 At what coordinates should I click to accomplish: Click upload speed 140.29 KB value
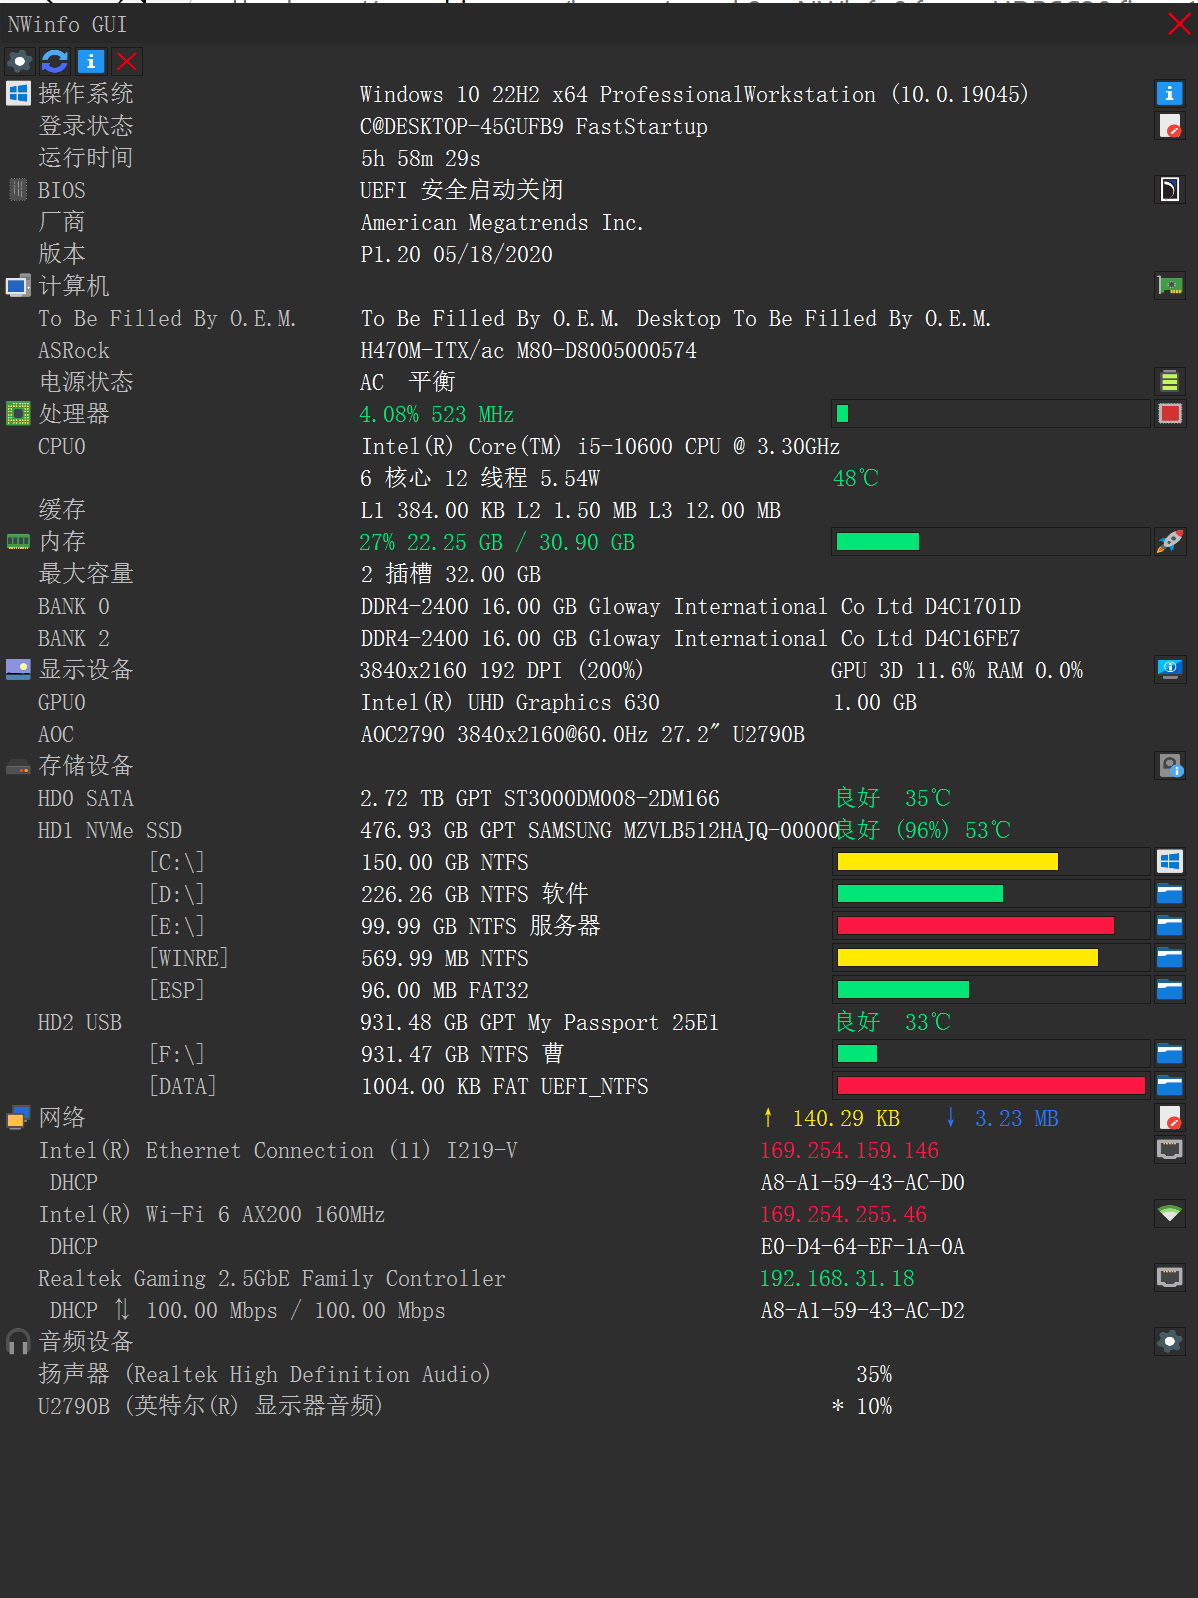pyautogui.click(x=846, y=1118)
